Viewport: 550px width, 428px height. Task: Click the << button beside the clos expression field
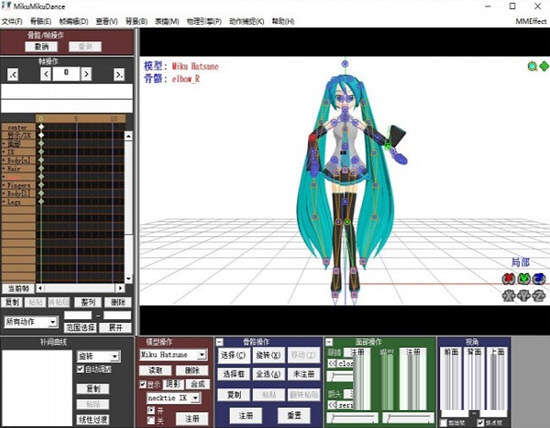click(332, 363)
